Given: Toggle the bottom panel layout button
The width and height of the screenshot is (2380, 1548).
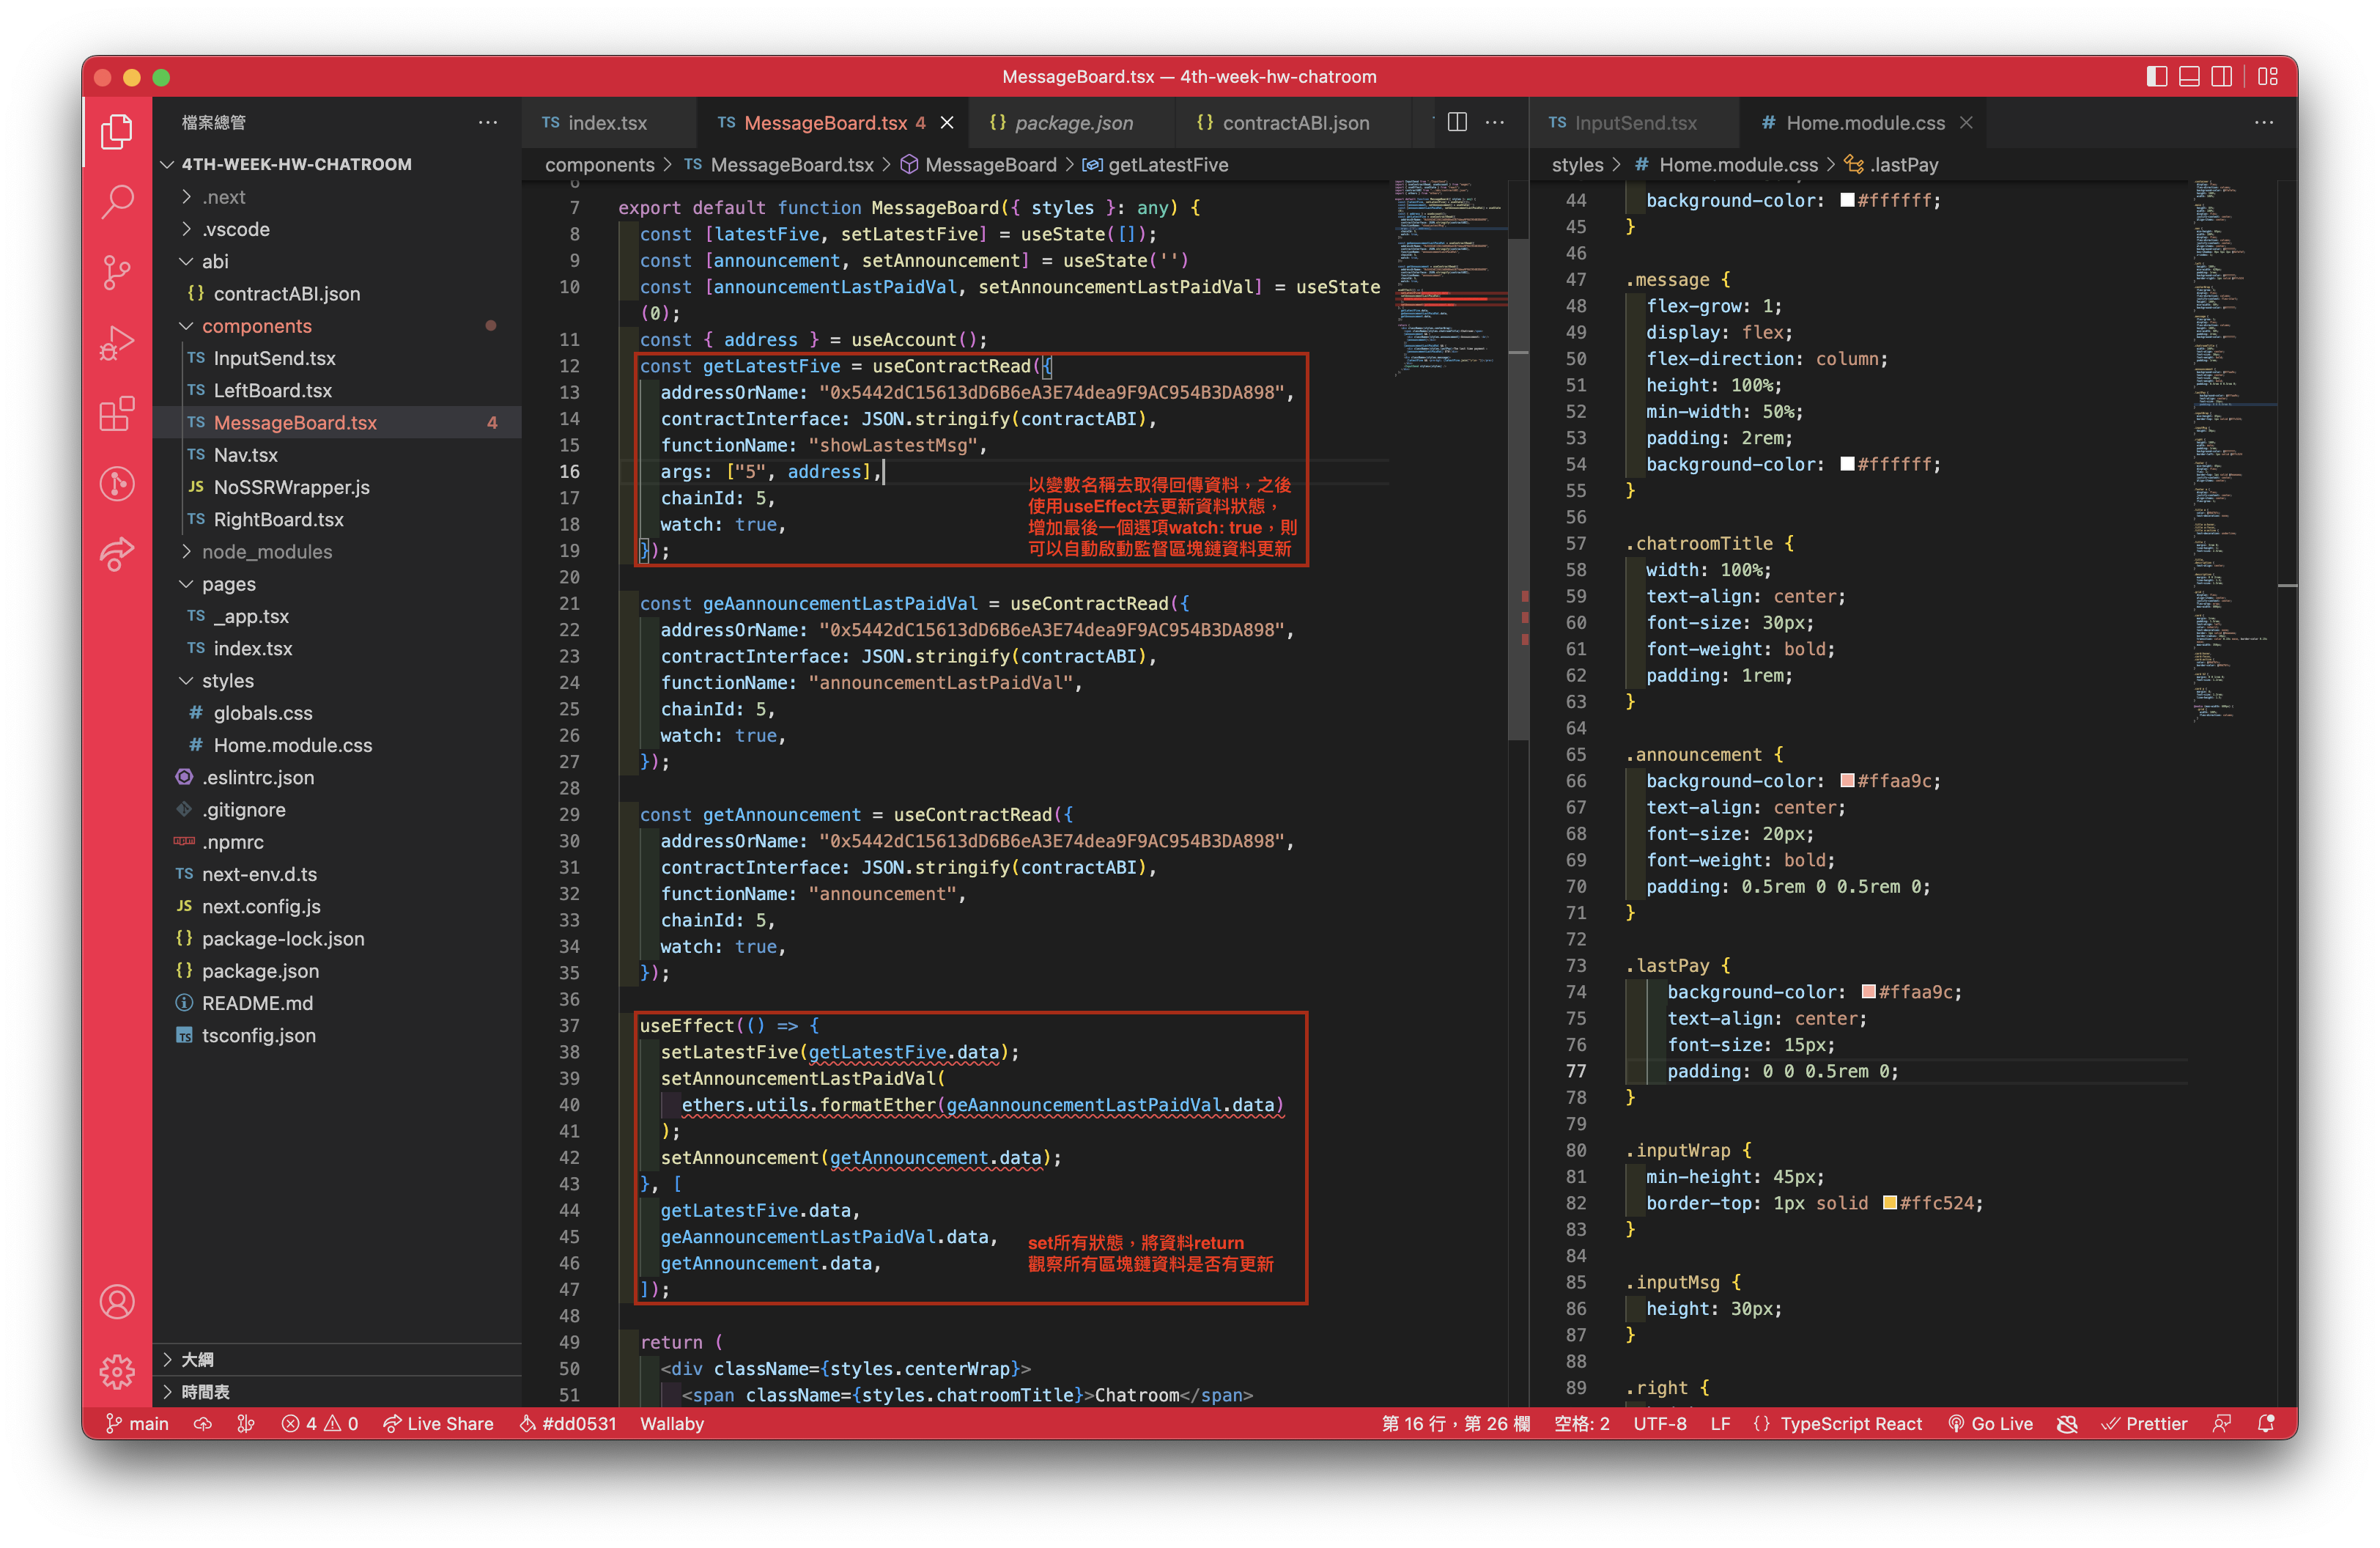Looking at the screenshot, I should (2189, 77).
